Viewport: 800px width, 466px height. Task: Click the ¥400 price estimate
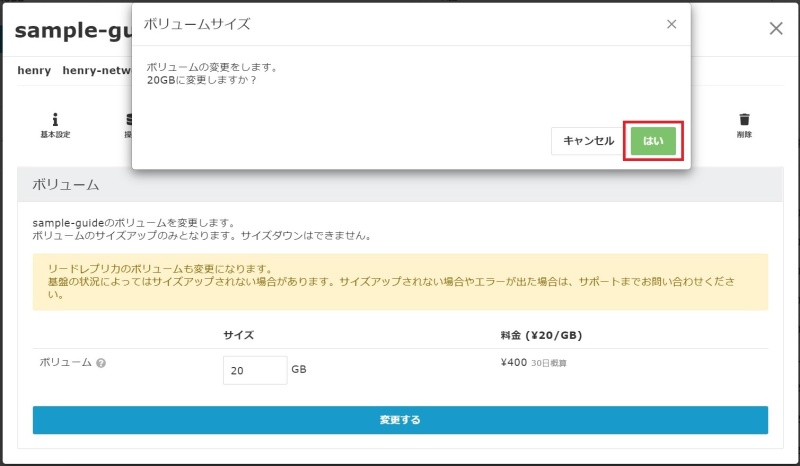coord(511,362)
